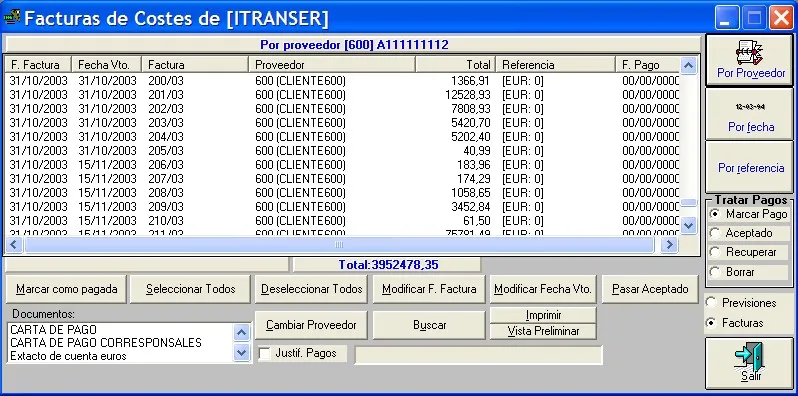Click Seleccionar Todos button
The image size is (798, 396).
tap(190, 289)
